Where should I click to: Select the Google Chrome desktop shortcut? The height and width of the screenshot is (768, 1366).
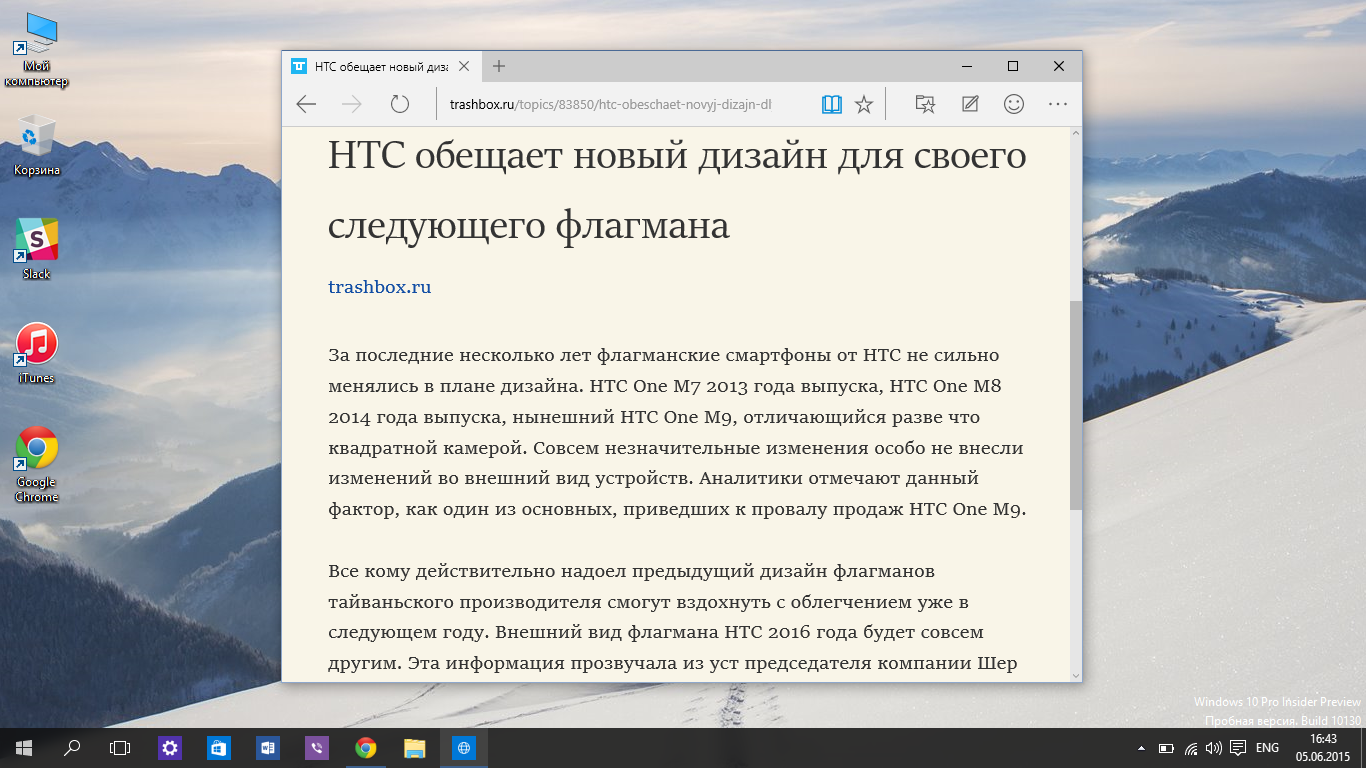36,465
